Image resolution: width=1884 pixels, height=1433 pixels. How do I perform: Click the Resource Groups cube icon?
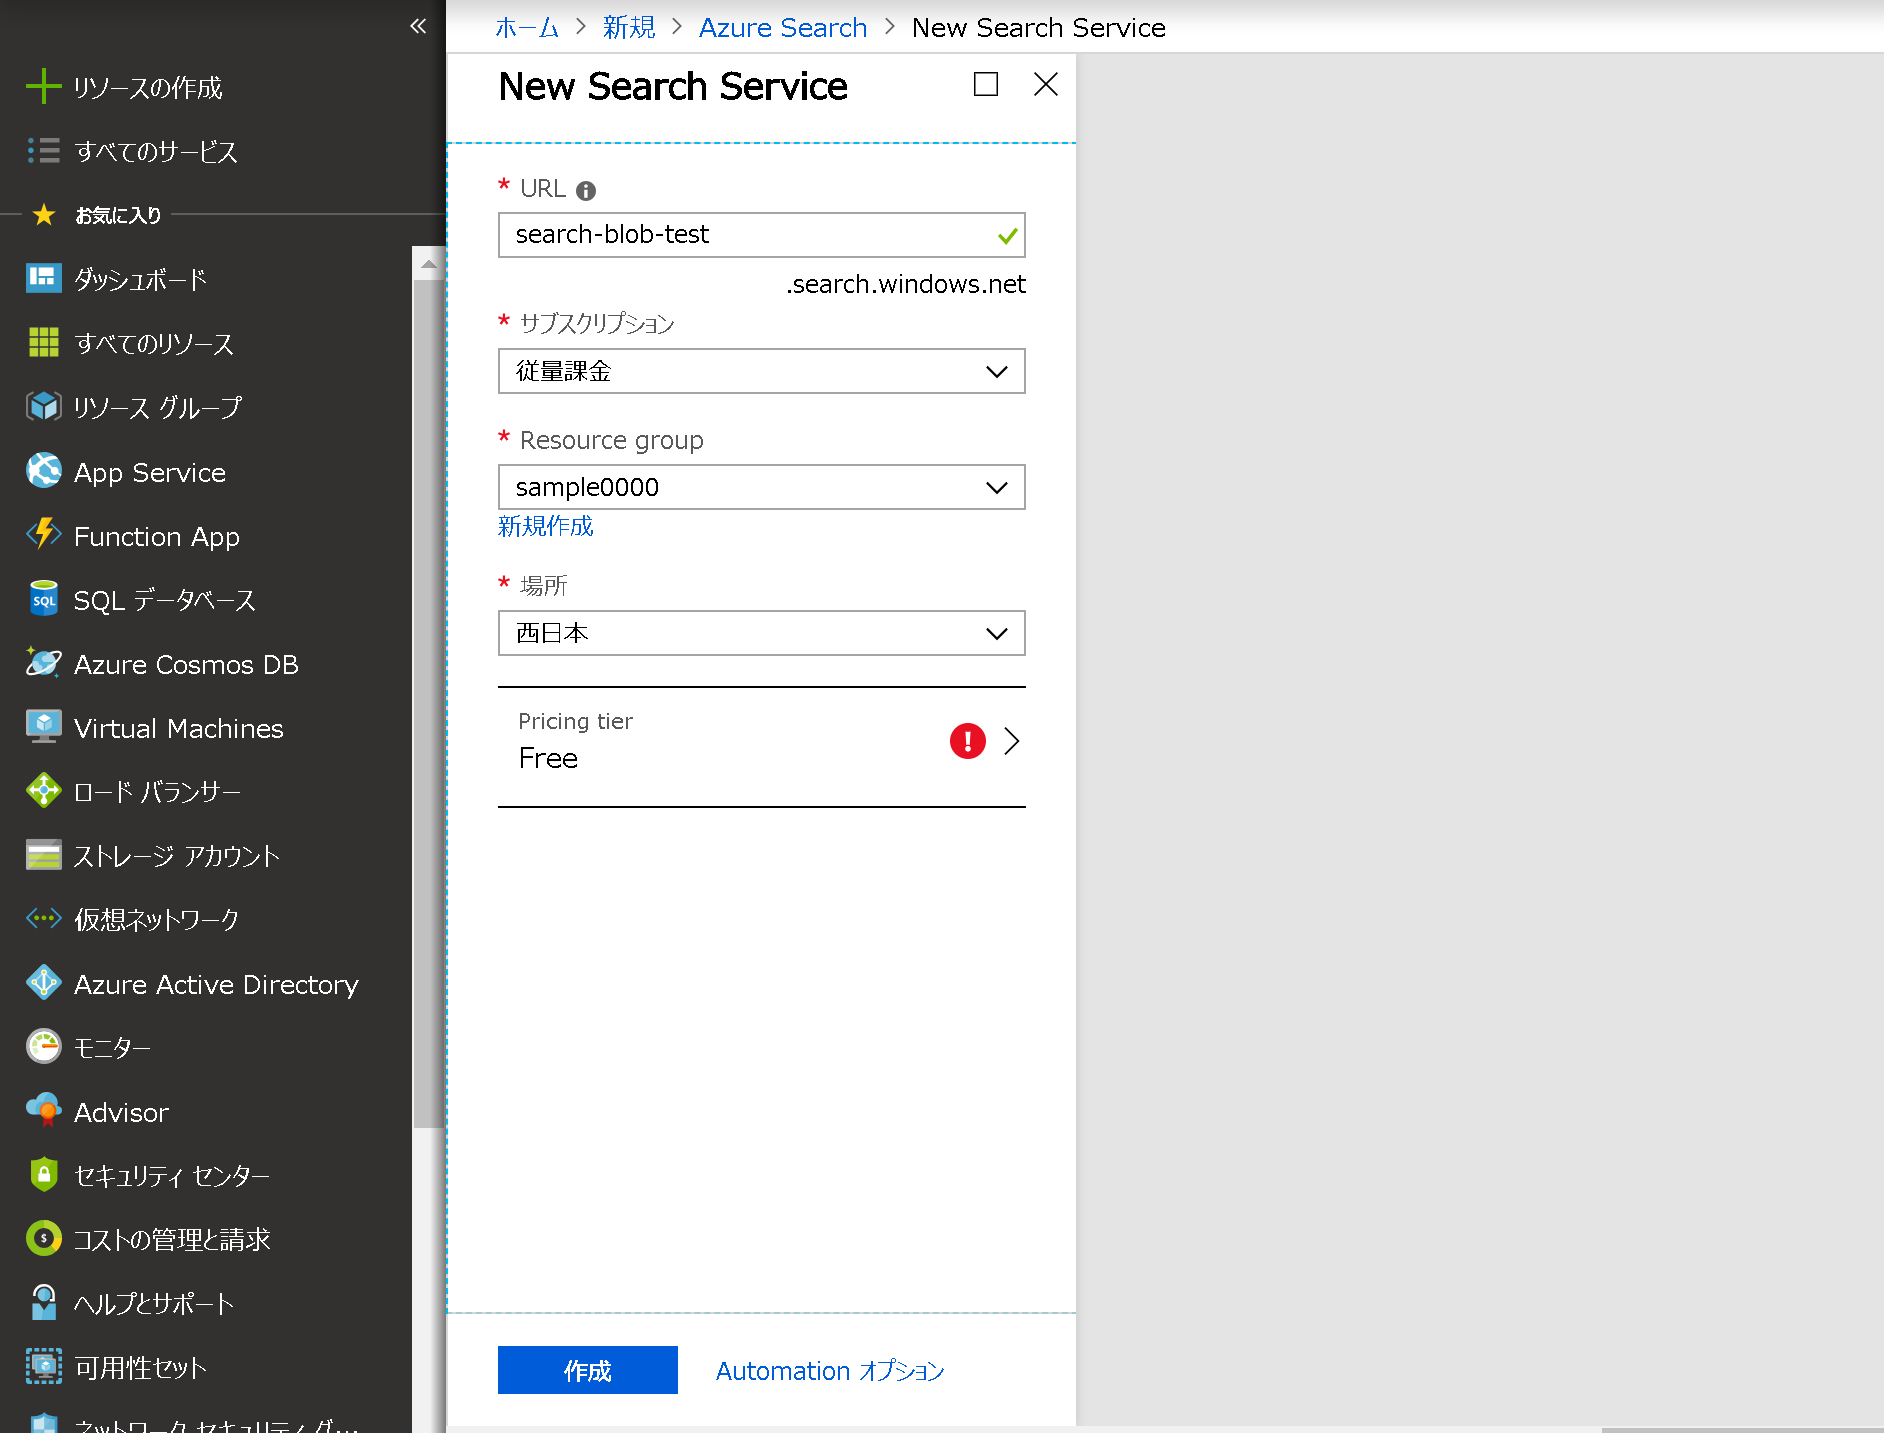[x=43, y=406]
